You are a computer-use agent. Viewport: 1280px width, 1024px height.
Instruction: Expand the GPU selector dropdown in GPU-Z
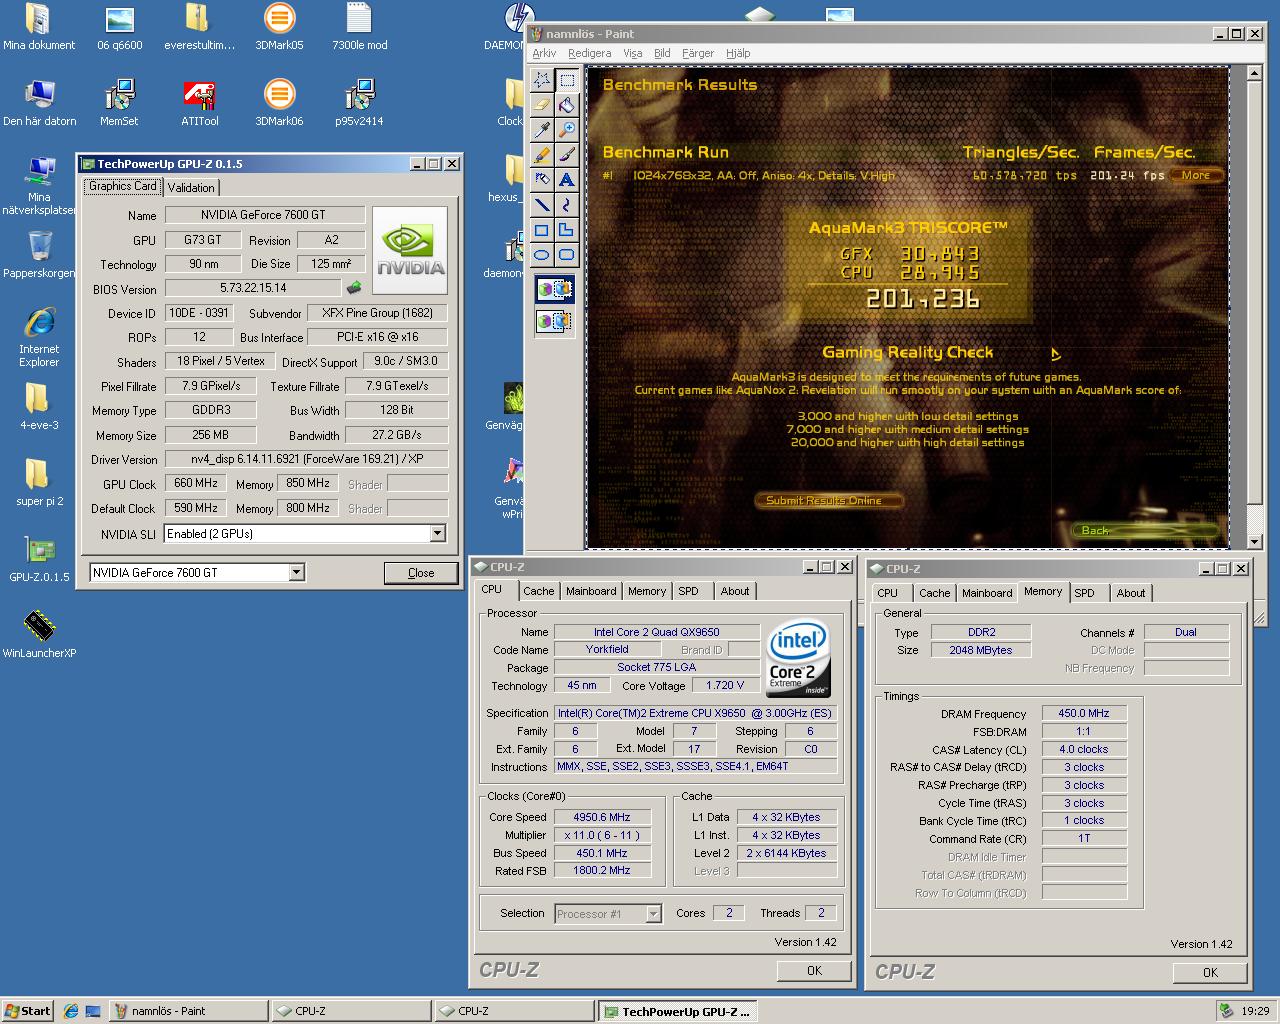(x=296, y=572)
